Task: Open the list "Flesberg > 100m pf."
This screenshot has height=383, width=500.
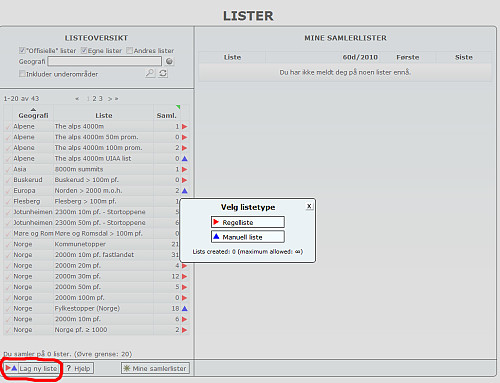Action: (x=85, y=201)
